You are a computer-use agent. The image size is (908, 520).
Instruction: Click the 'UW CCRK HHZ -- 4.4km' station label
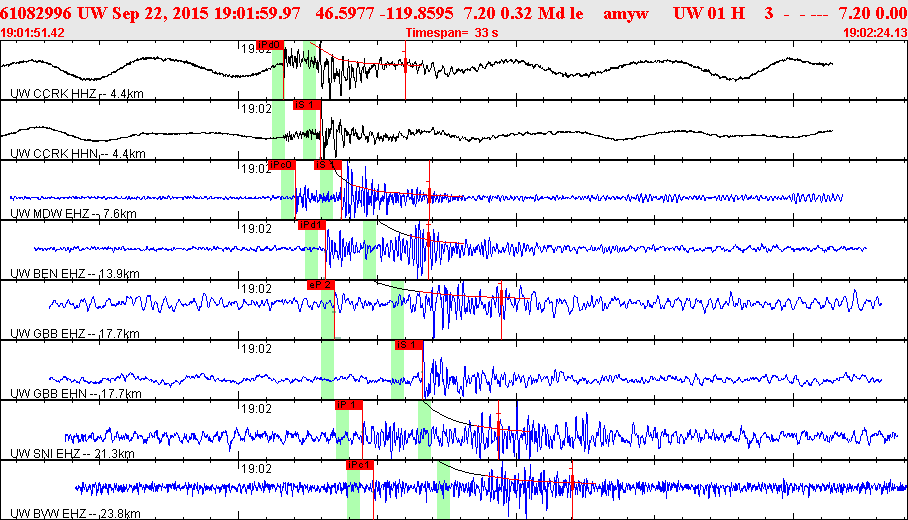[77, 94]
